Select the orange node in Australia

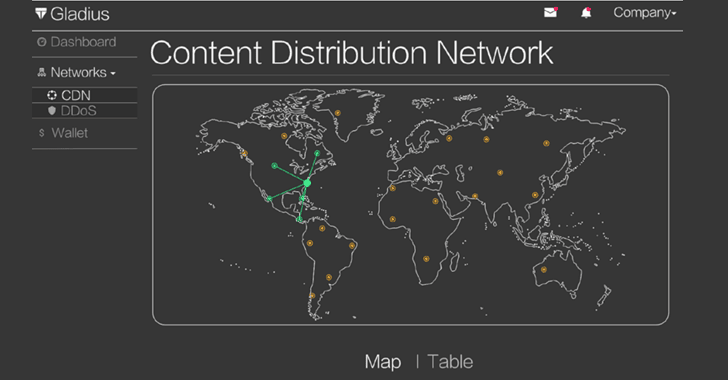tap(544, 269)
